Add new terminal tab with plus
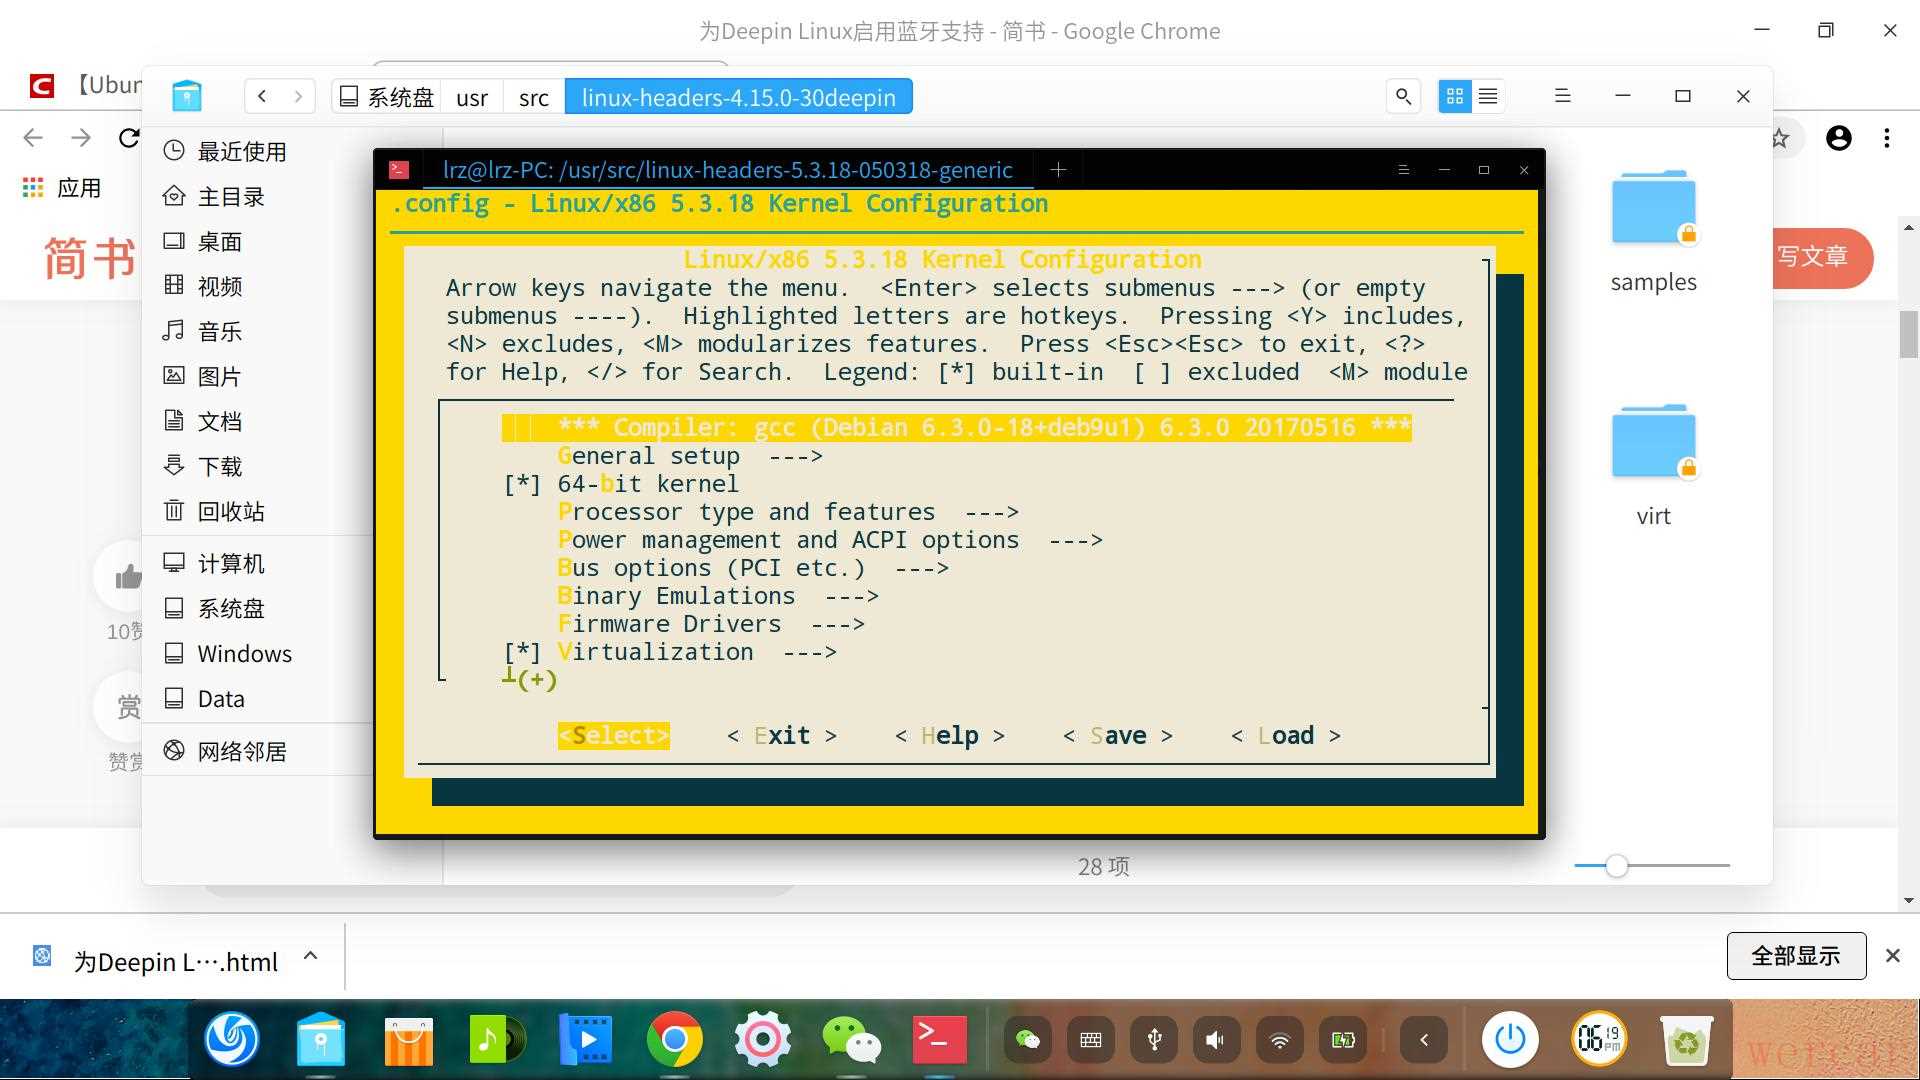The width and height of the screenshot is (1920, 1080). pyautogui.click(x=1058, y=170)
